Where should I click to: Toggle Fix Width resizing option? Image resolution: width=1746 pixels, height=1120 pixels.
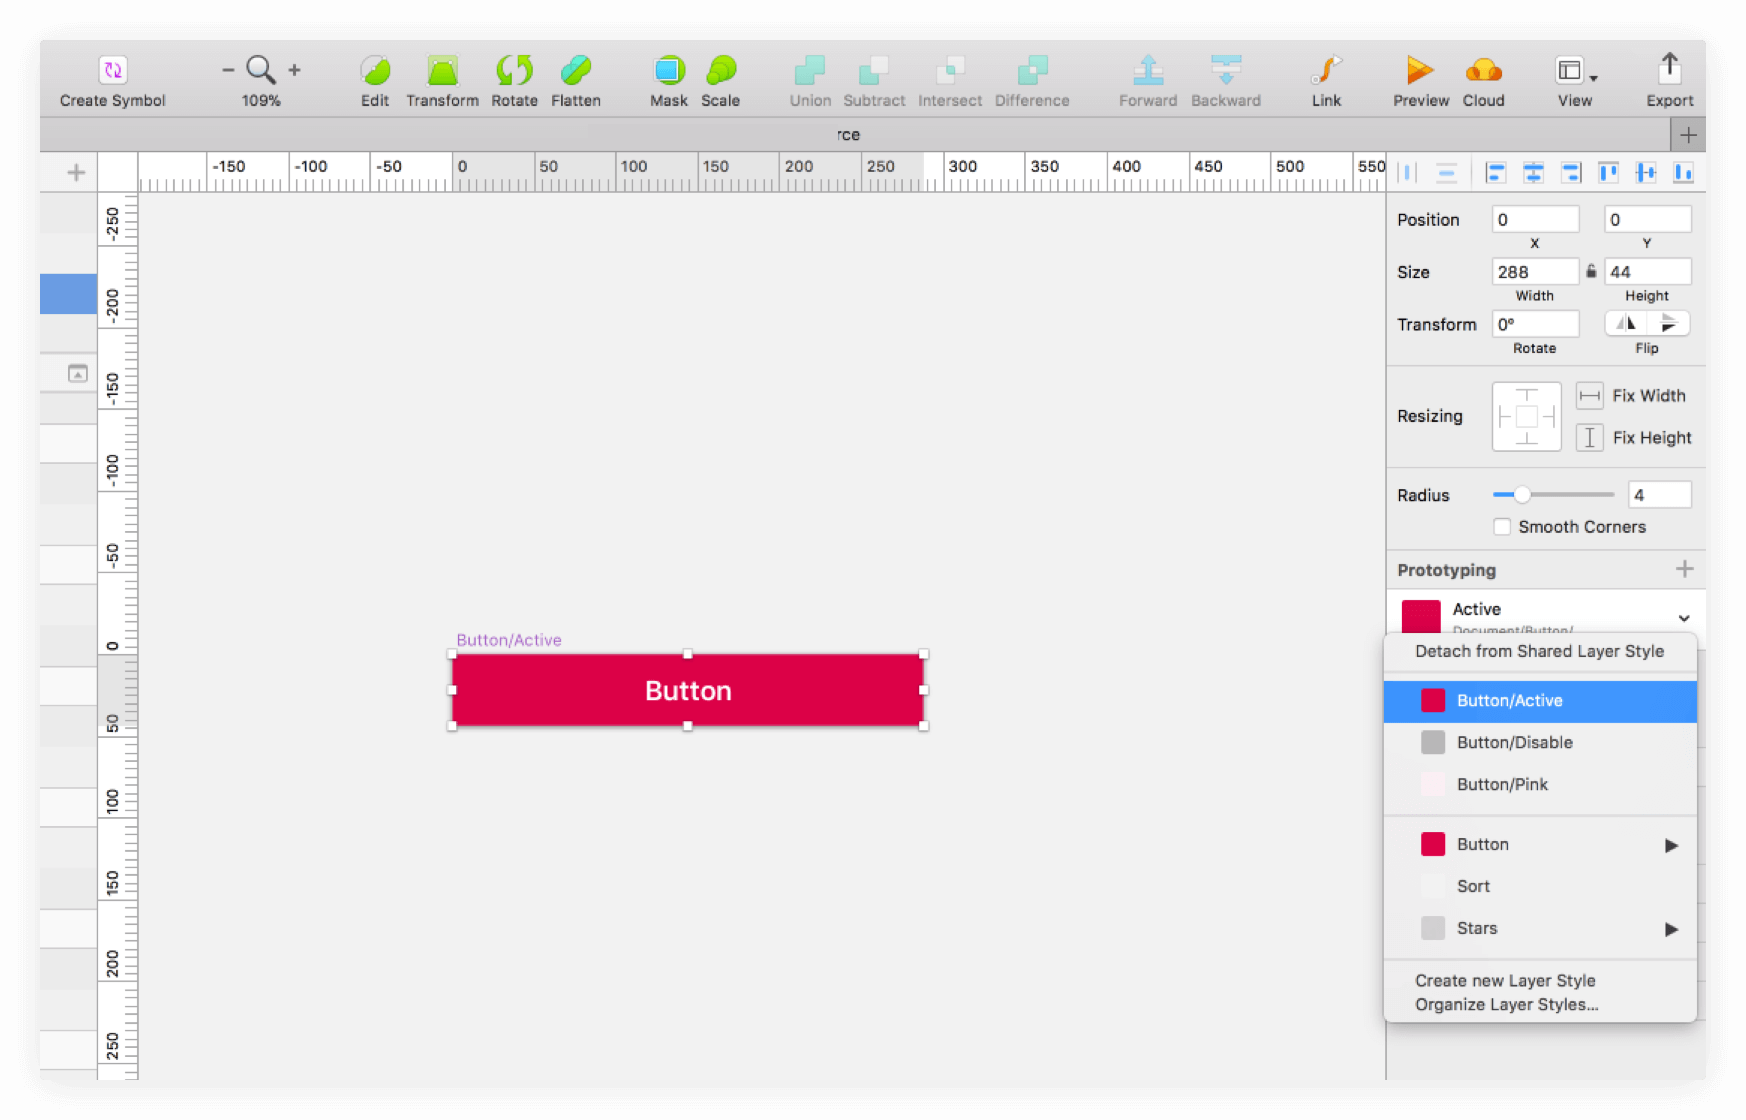[1589, 396]
